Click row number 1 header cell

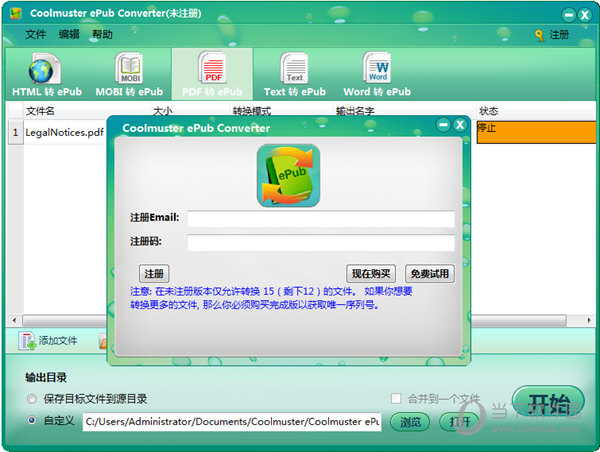tap(15, 132)
